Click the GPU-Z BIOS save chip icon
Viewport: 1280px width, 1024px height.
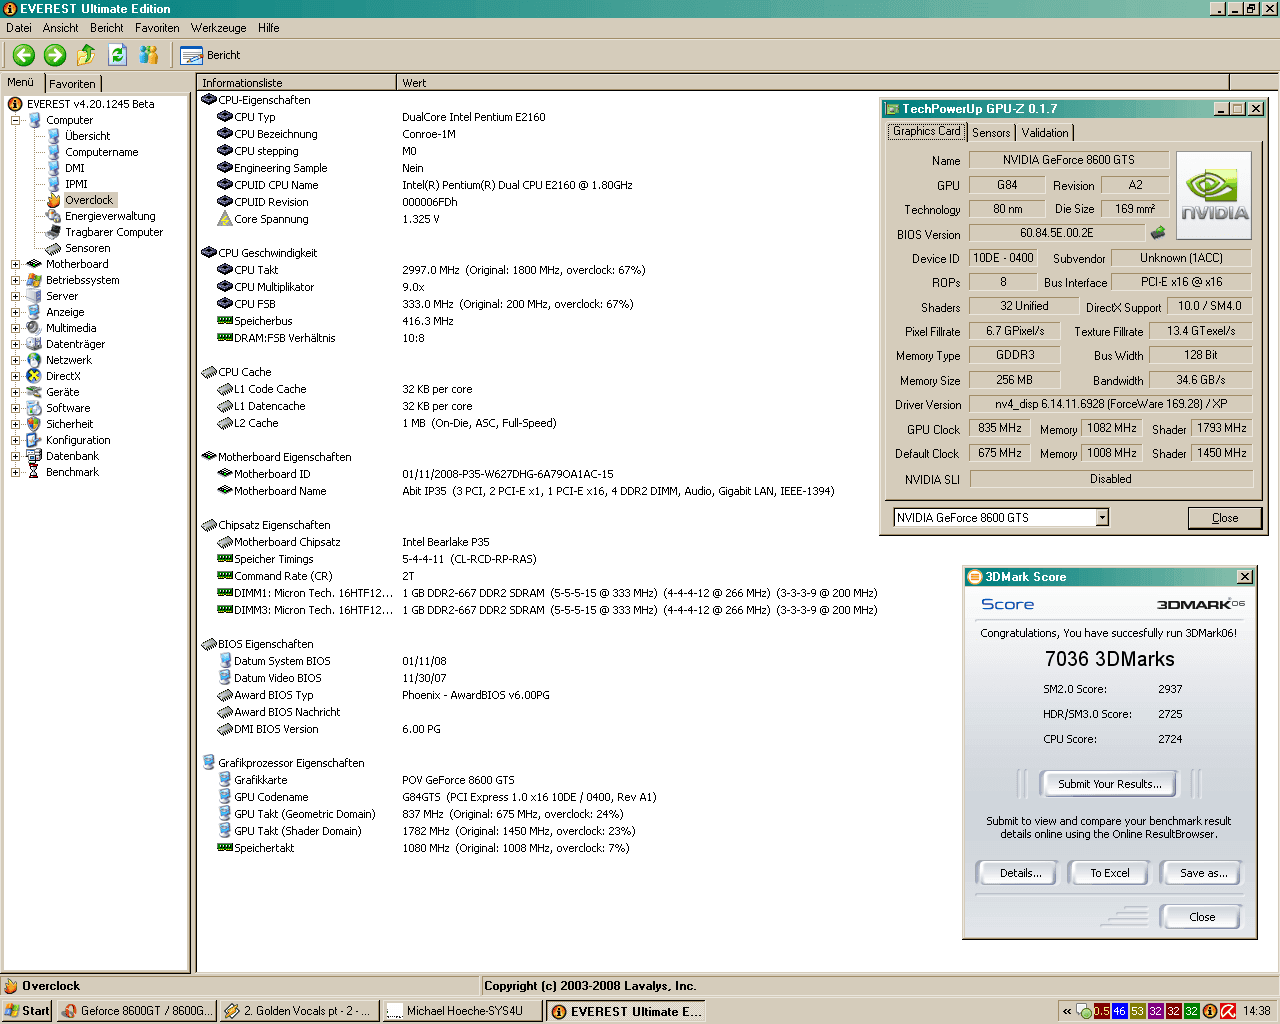1158,233
